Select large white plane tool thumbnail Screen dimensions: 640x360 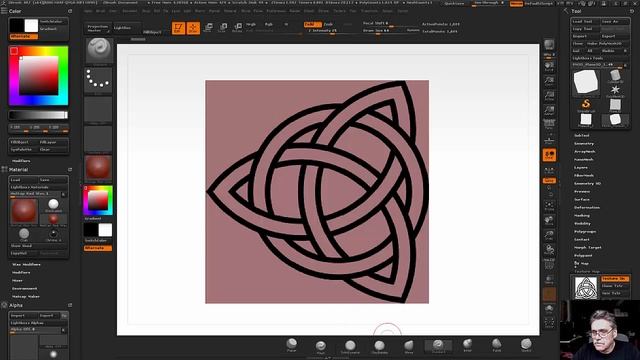pos(586,82)
